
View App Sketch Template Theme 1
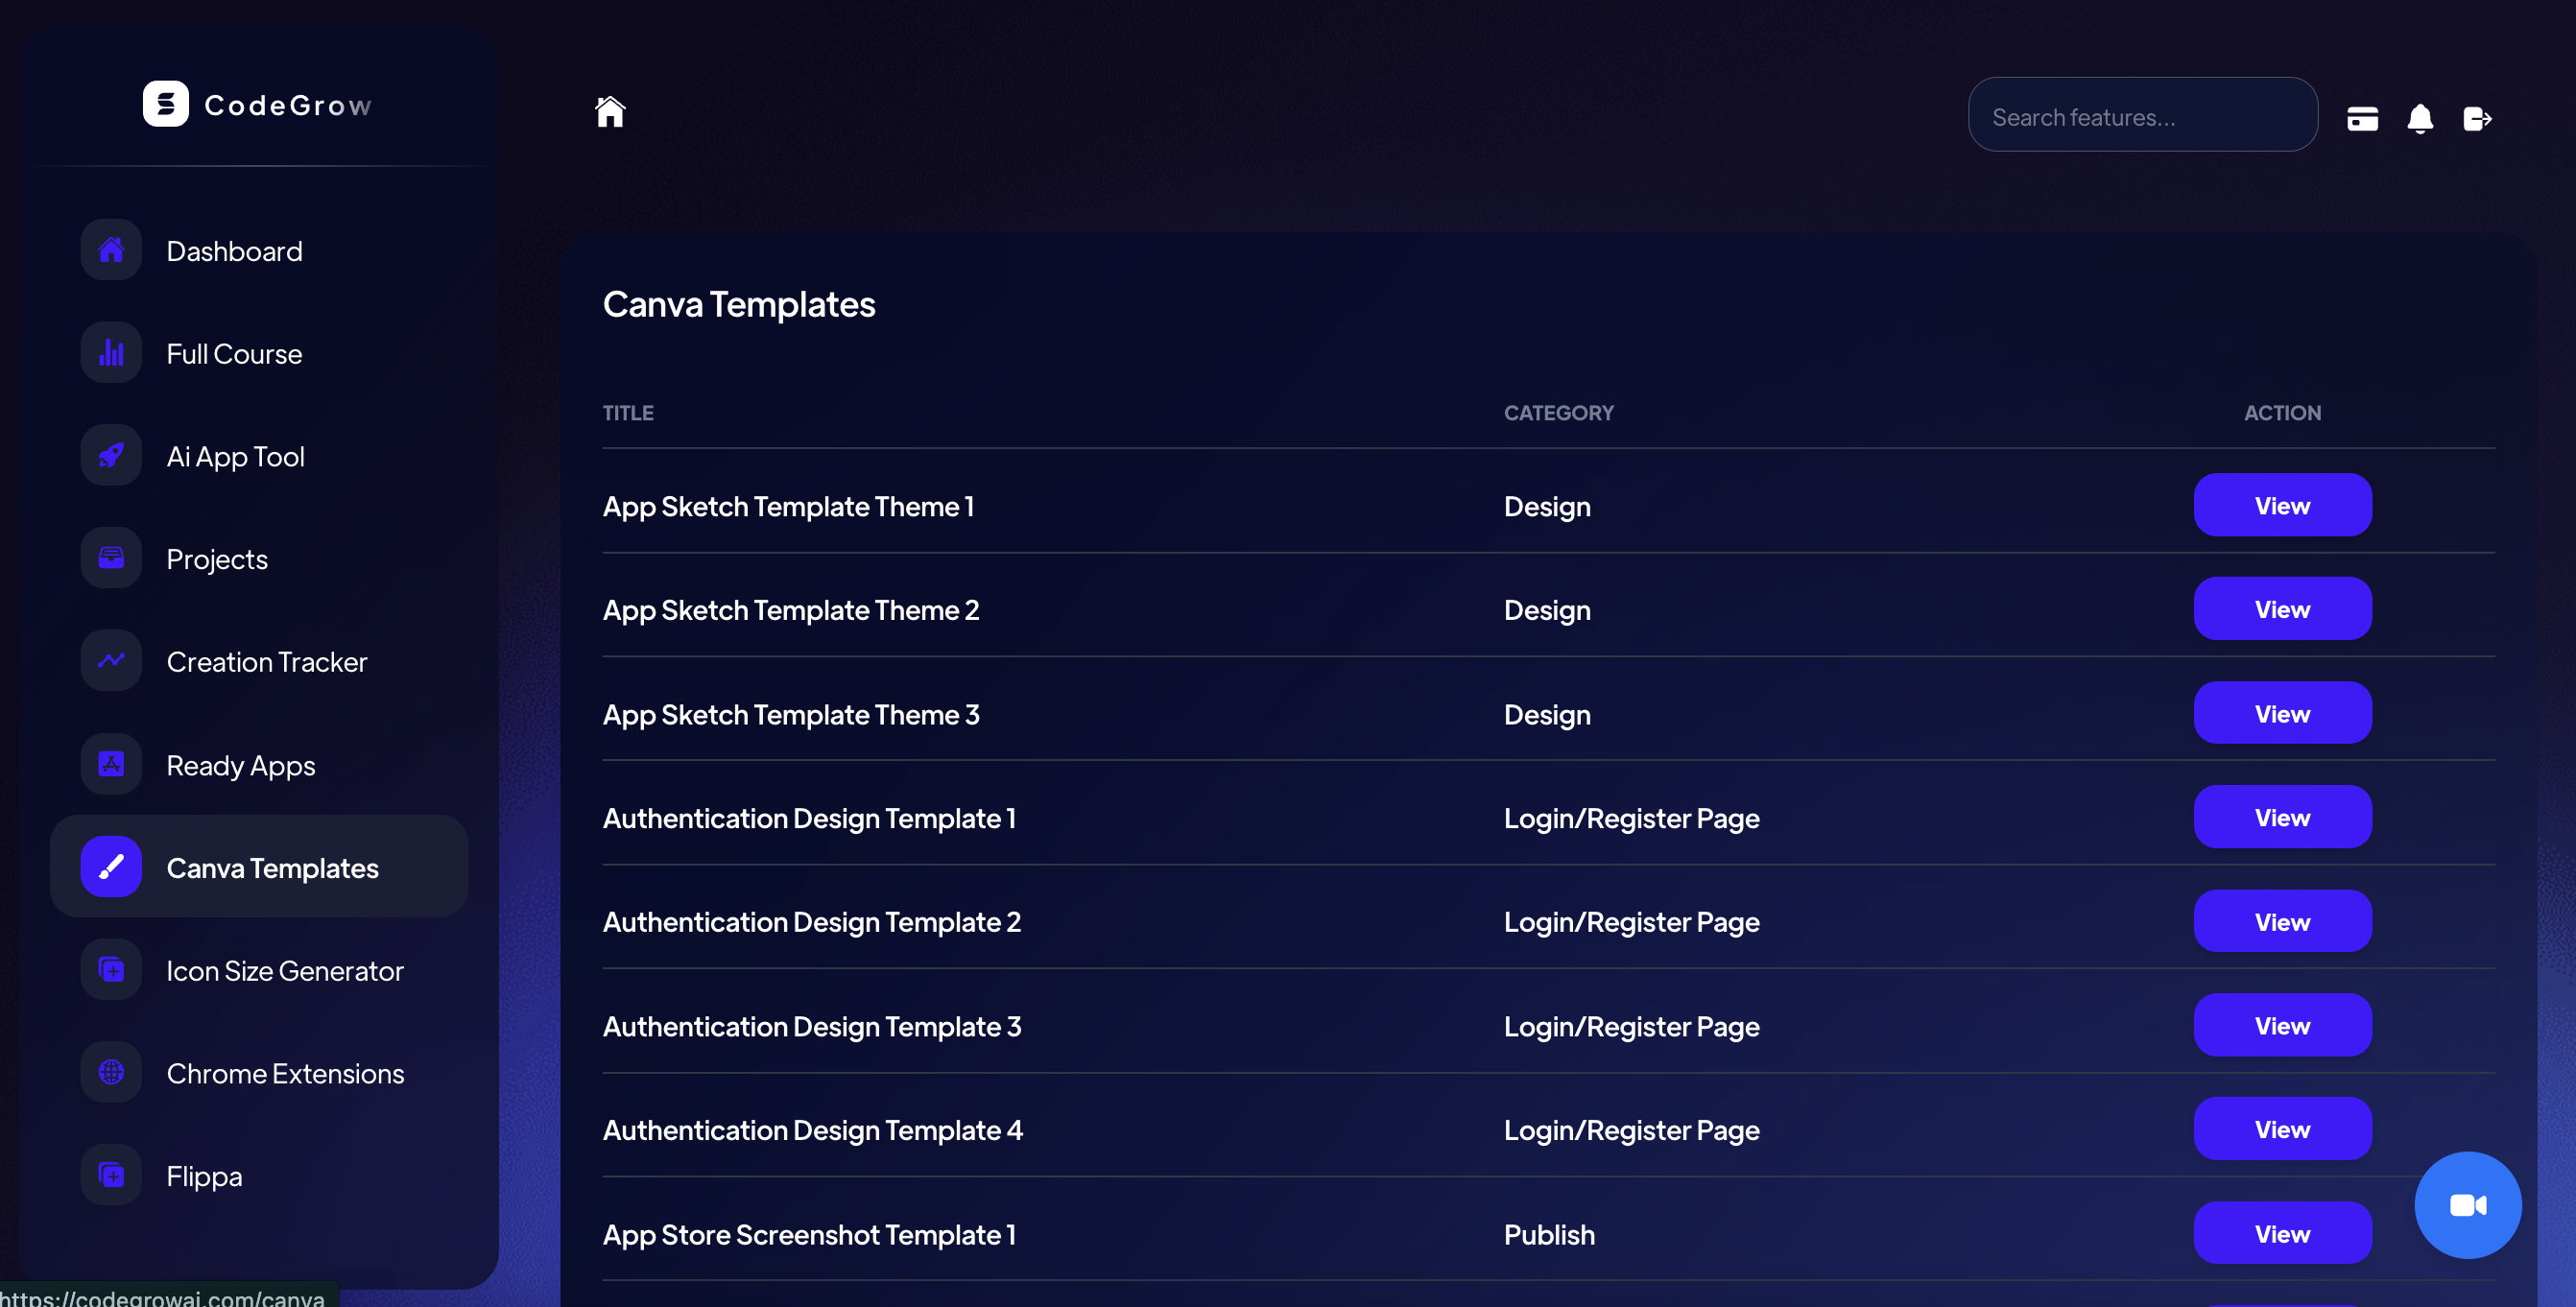click(x=2282, y=506)
